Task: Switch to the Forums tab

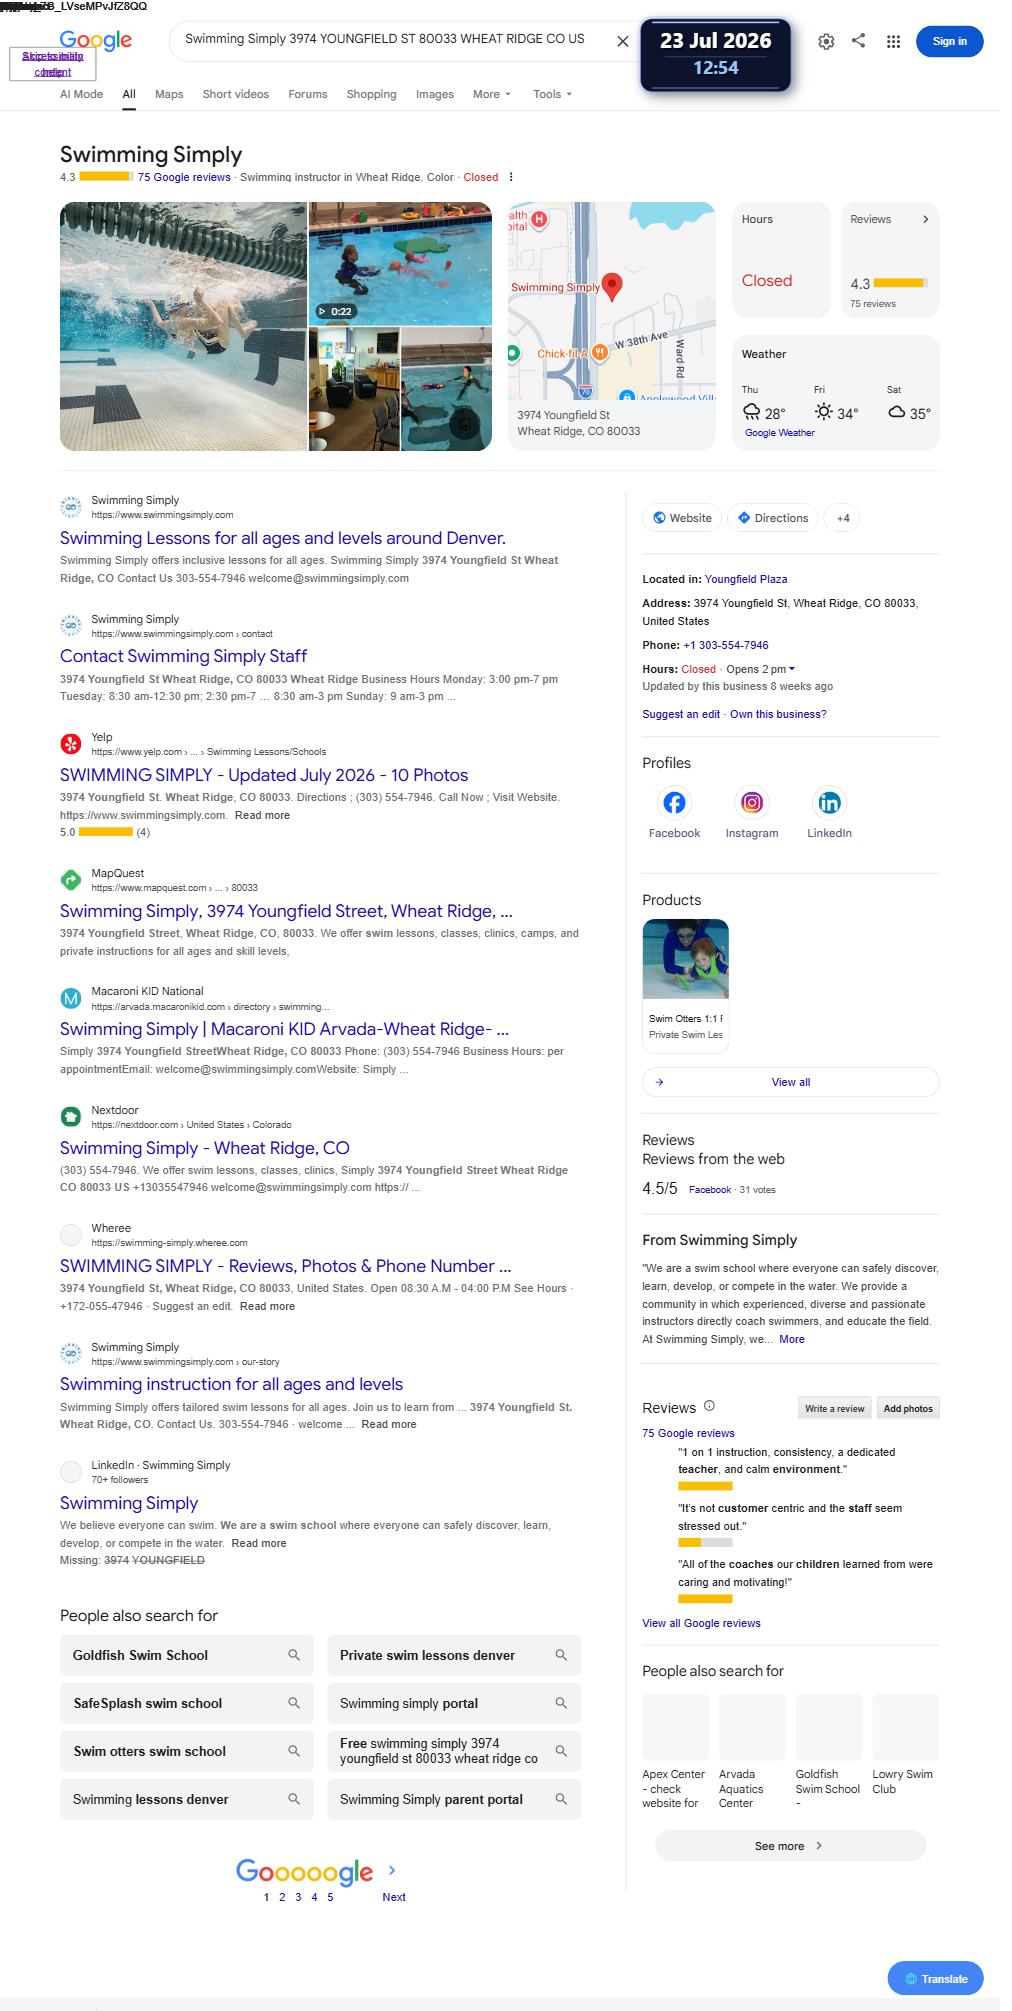Action: [308, 94]
